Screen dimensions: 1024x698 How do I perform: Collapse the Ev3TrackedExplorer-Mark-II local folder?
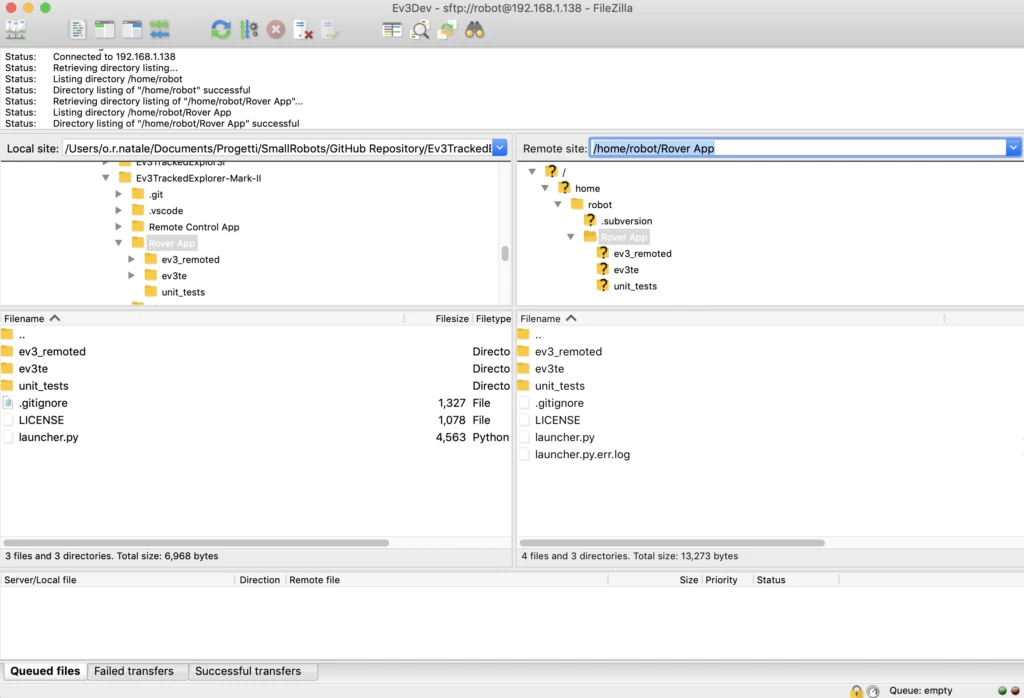click(106, 178)
